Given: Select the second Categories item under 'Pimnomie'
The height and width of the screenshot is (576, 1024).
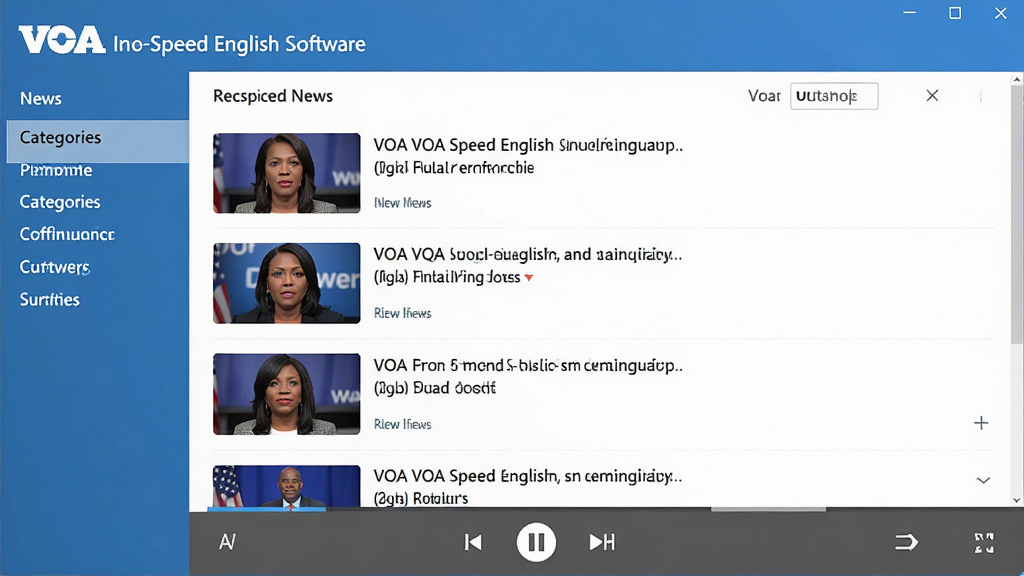Looking at the screenshot, I should 60,202.
